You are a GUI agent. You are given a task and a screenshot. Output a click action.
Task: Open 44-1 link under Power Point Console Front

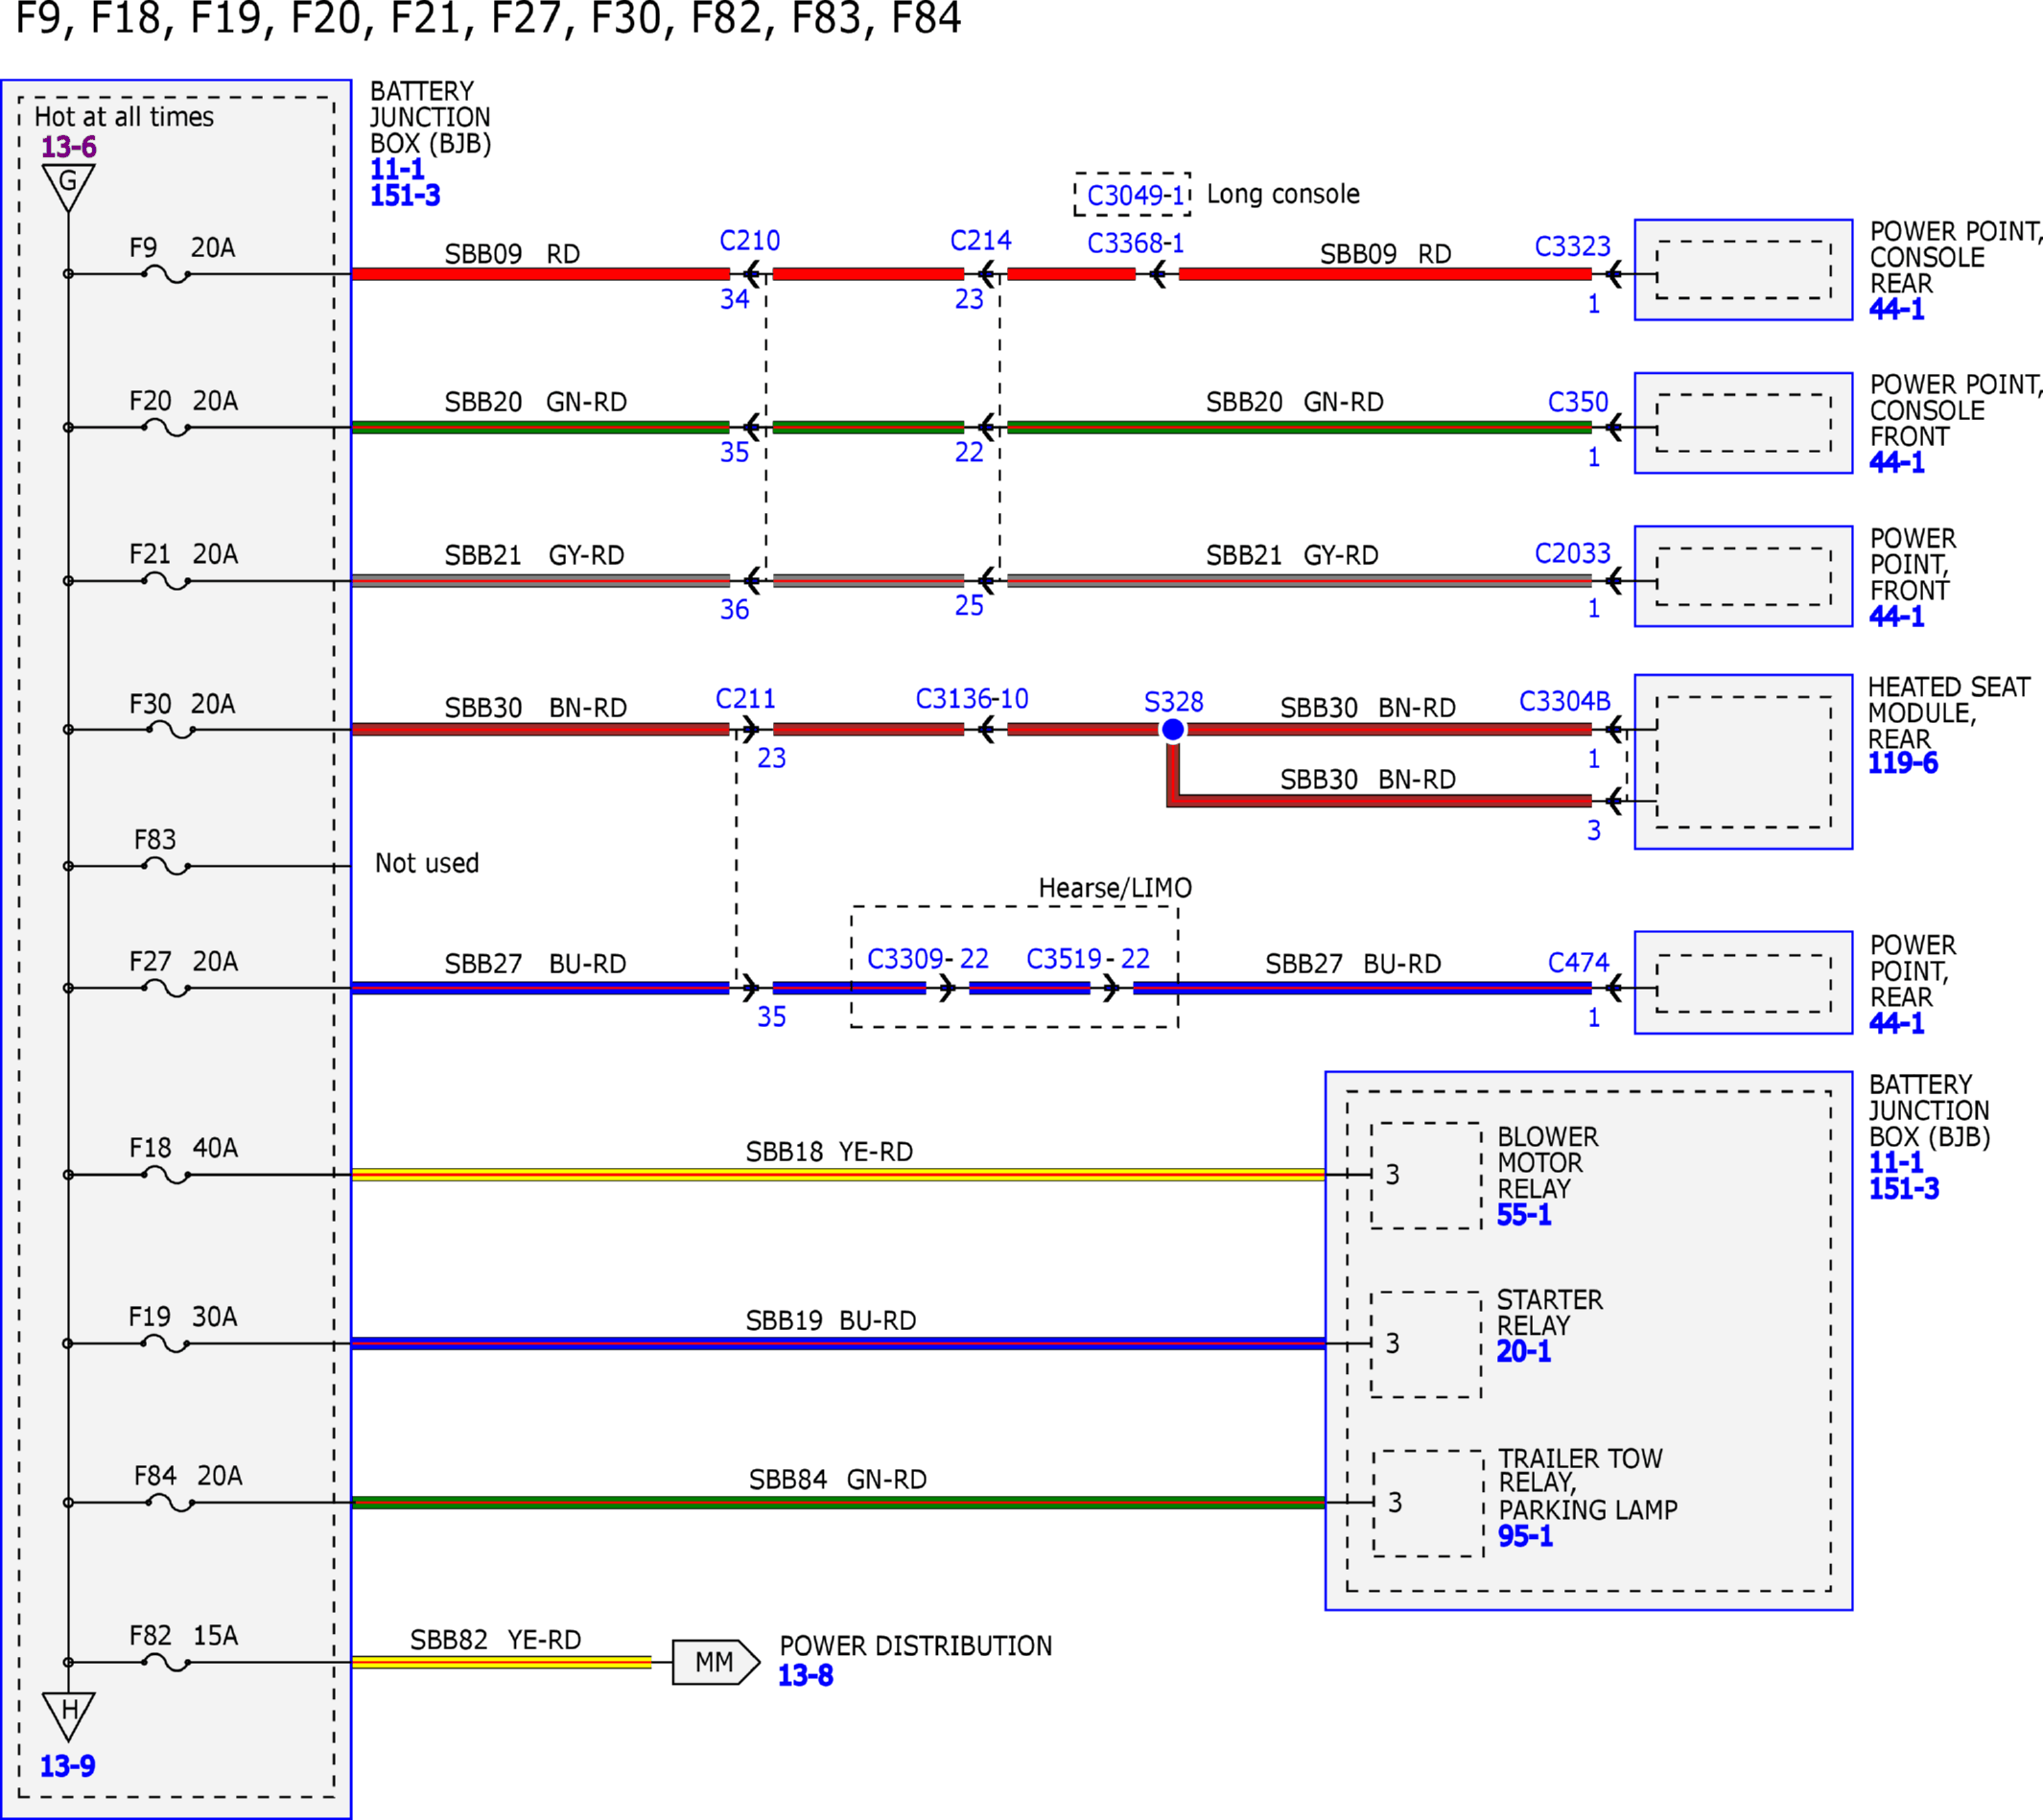1897,462
